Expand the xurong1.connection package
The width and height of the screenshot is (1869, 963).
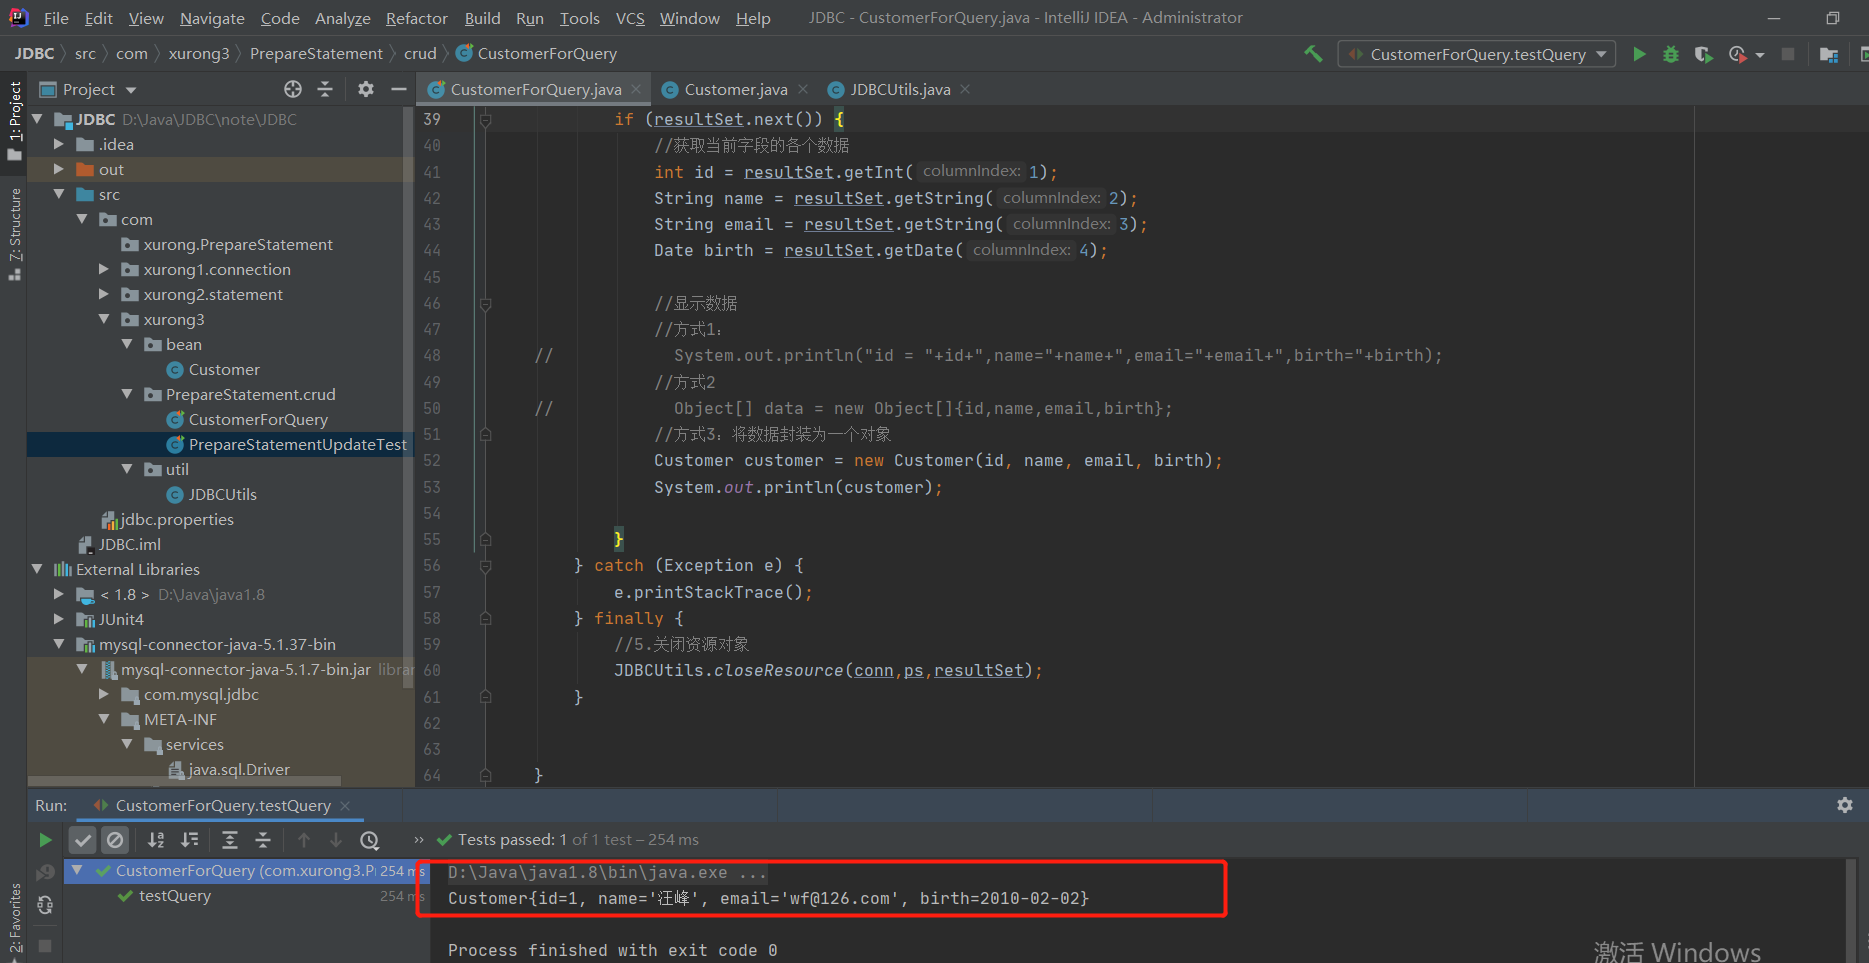click(104, 269)
